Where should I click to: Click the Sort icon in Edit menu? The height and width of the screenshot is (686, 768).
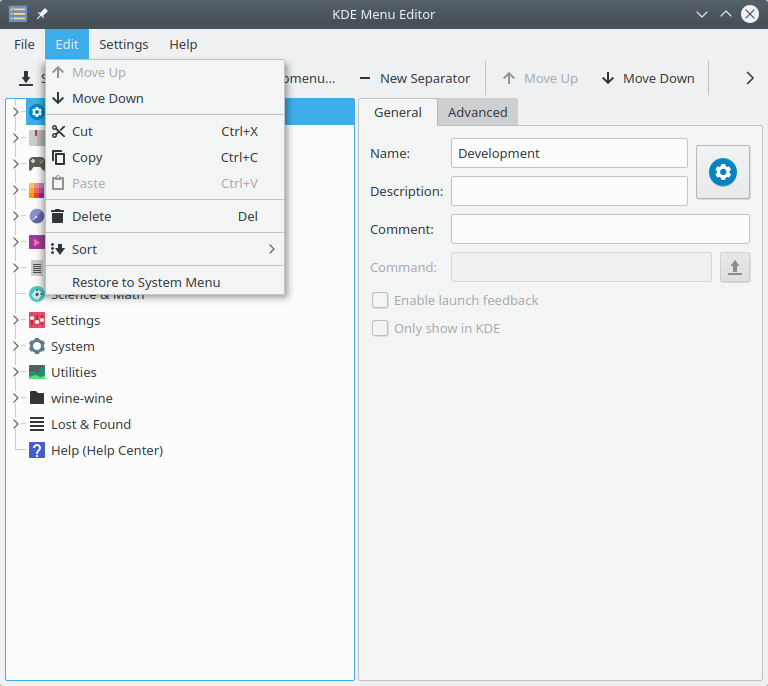(x=58, y=249)
